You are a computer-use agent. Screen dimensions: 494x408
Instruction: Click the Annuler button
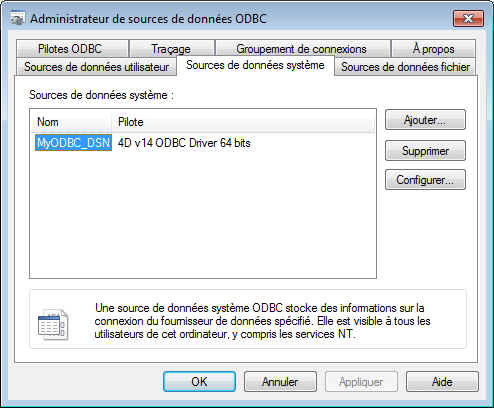(x=280, y=381)
